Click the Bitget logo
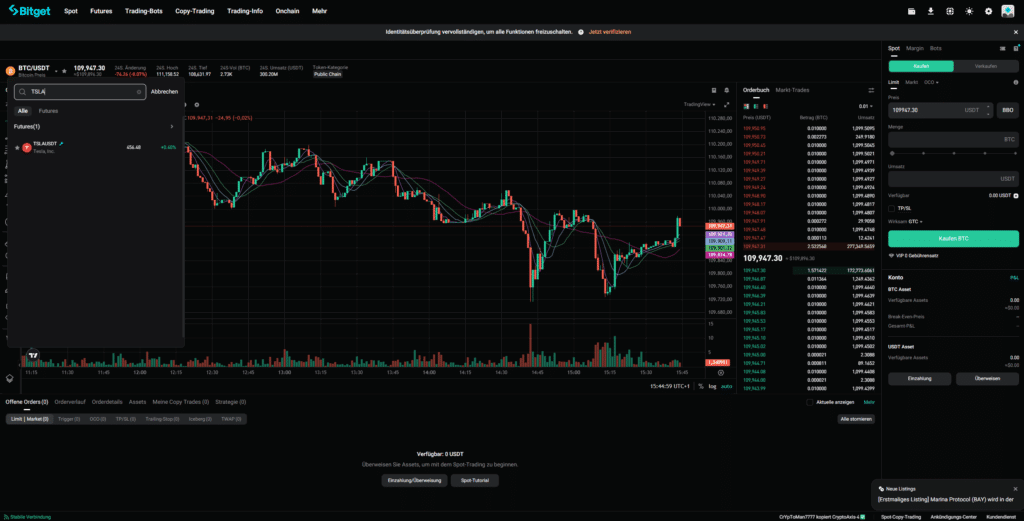This screenshot has width=1024, height=521. [x=29, y=11]
